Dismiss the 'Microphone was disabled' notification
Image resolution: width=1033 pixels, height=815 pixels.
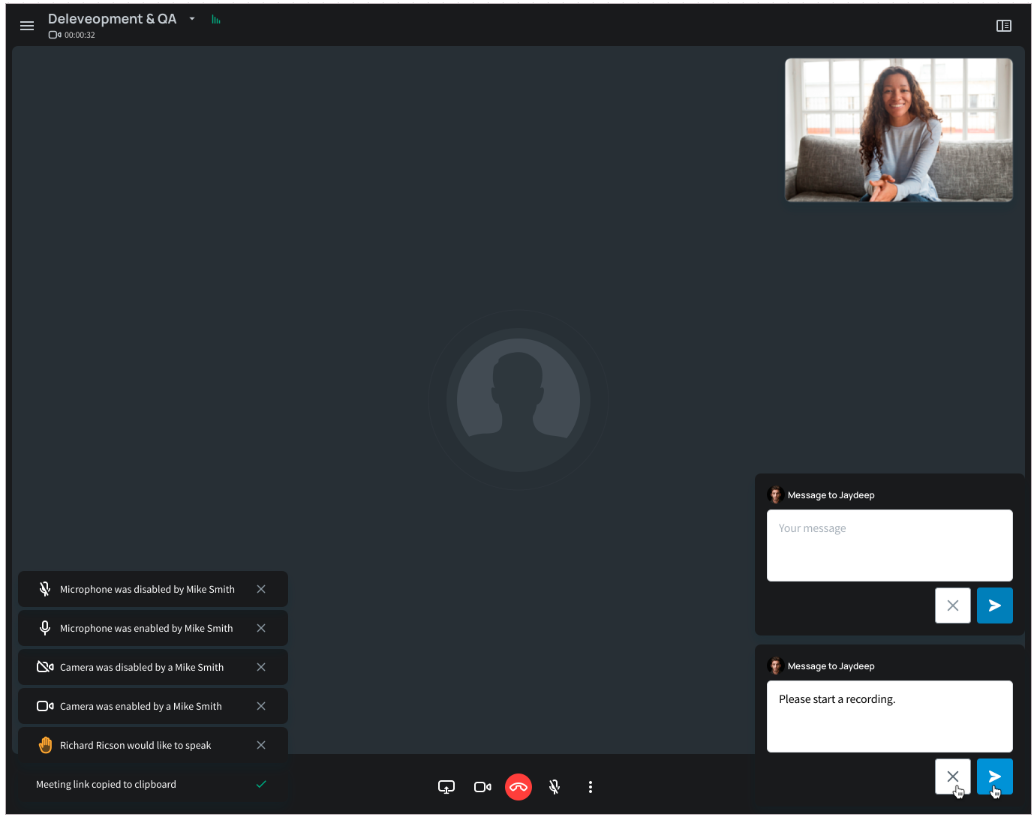click(261, 589)
